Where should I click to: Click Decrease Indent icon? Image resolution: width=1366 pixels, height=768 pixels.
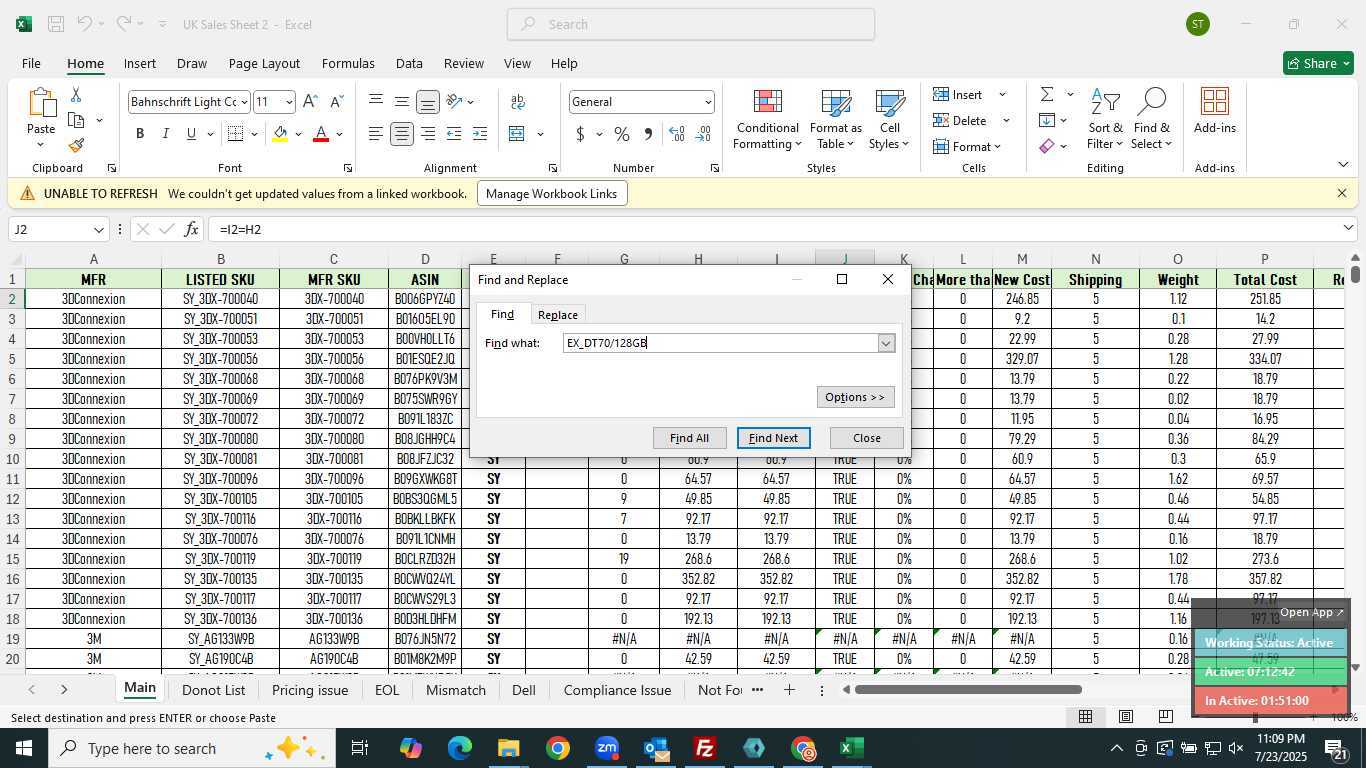pyautogui.click(x=454, y=134)
